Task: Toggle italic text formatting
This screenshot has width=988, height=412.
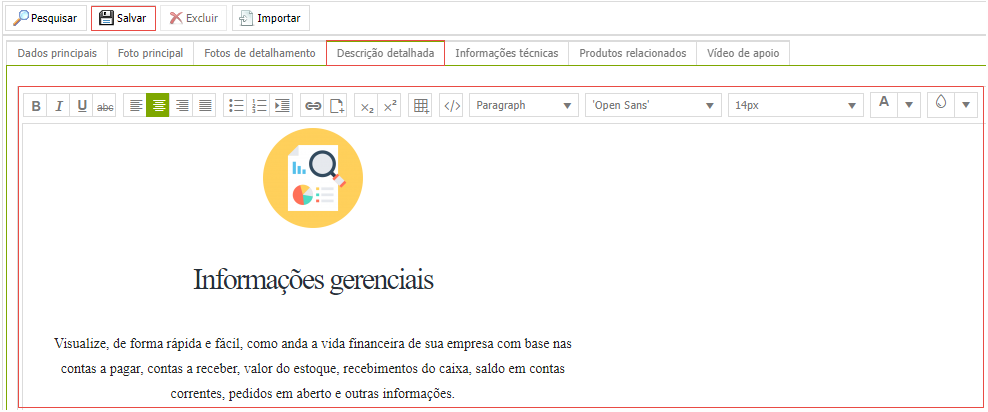Action: [x=59, y=106]
